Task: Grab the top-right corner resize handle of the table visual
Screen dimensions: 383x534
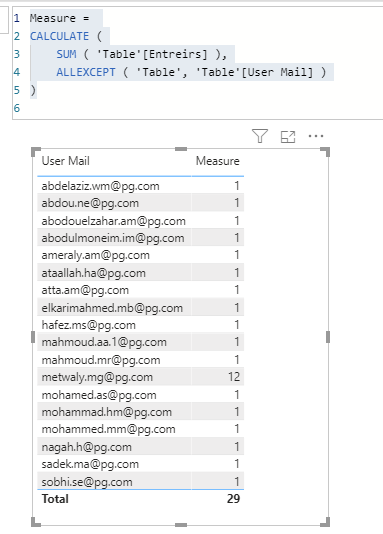Action: tap(326, 151)
